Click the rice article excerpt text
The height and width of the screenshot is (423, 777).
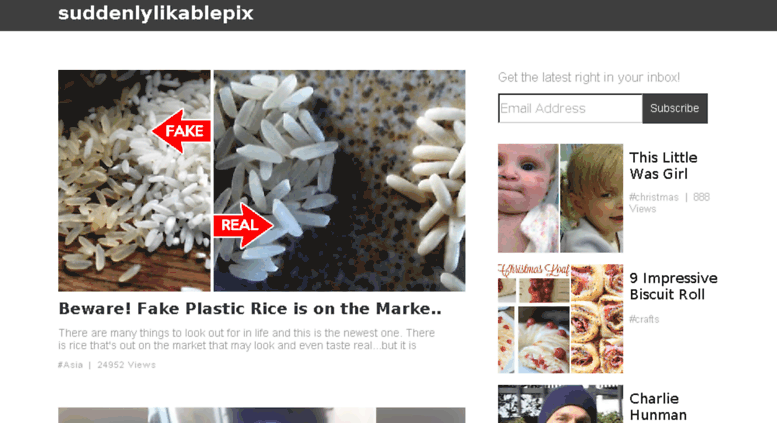point(247,339)
